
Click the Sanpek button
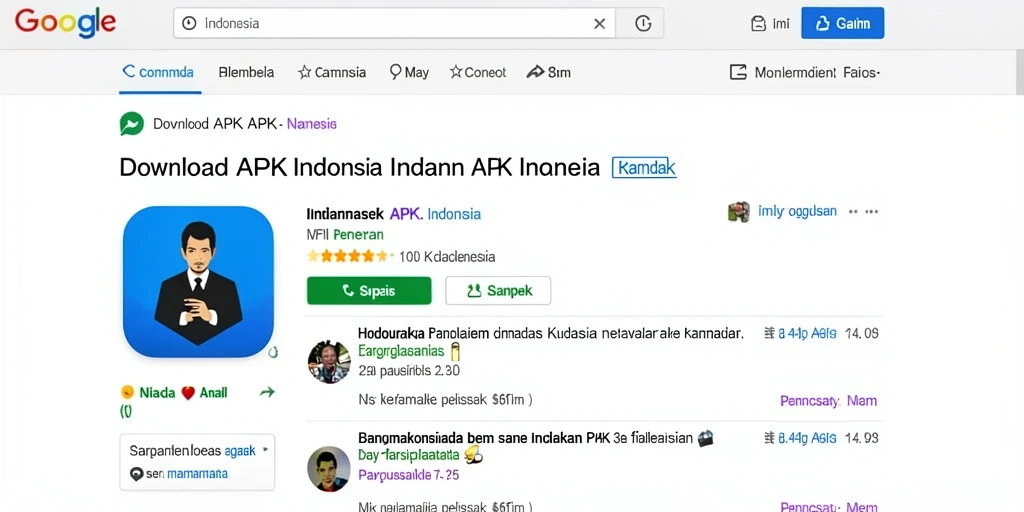(x=498, y=291)
